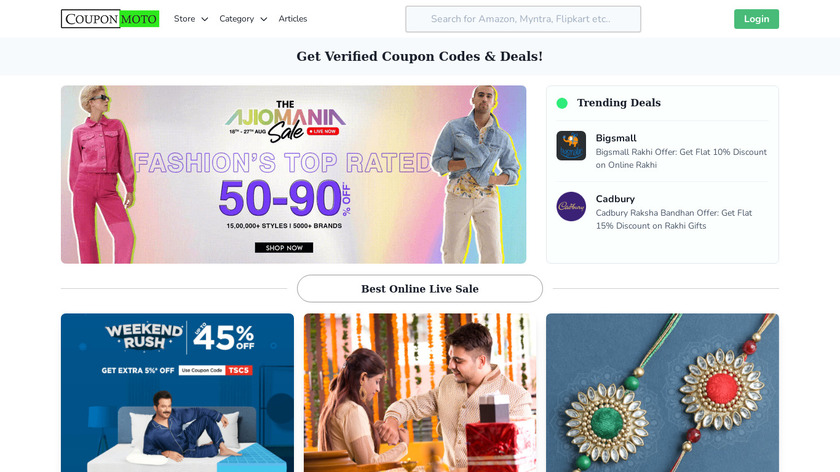Open the Cadbury purple logo icon
This screenshot has width=840, height=472.
click(571, 206)
